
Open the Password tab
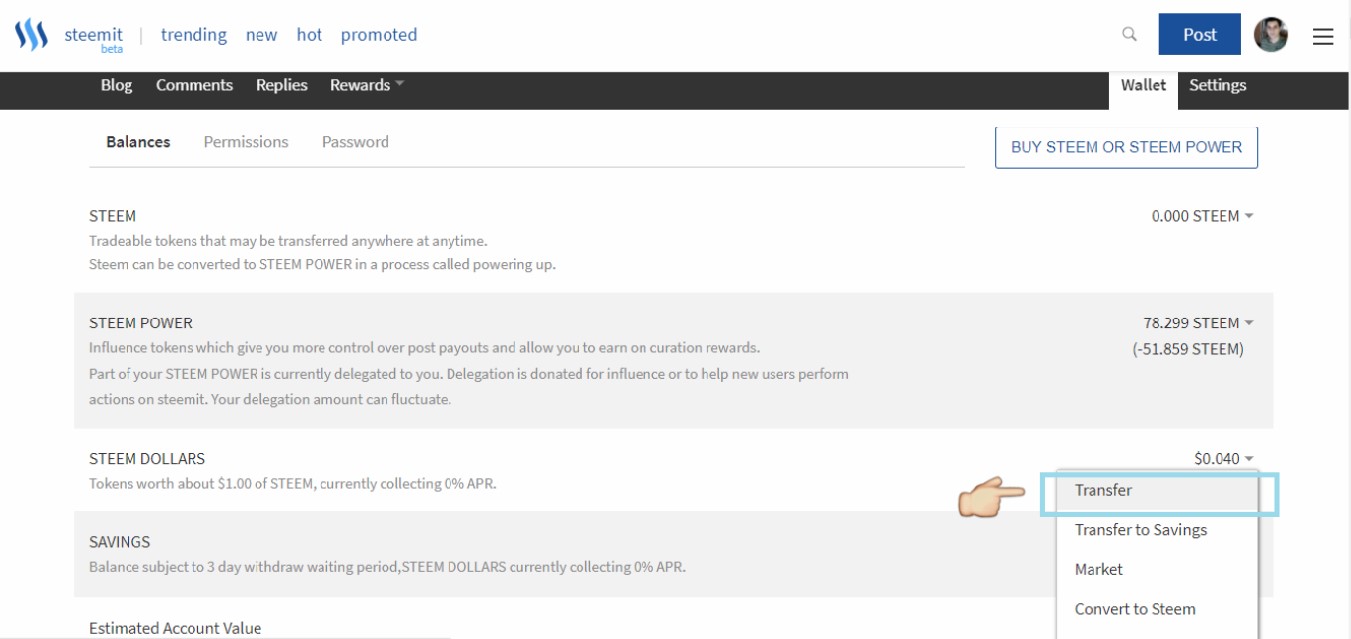(x=355, y=142)
